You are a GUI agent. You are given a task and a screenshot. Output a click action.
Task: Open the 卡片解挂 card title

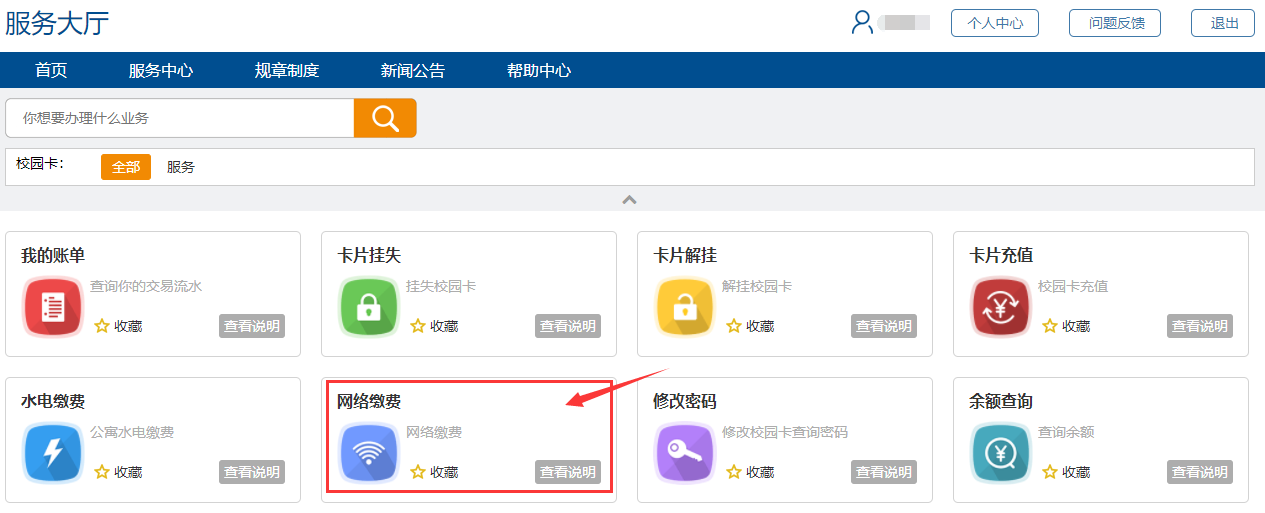tap(685, 256)
